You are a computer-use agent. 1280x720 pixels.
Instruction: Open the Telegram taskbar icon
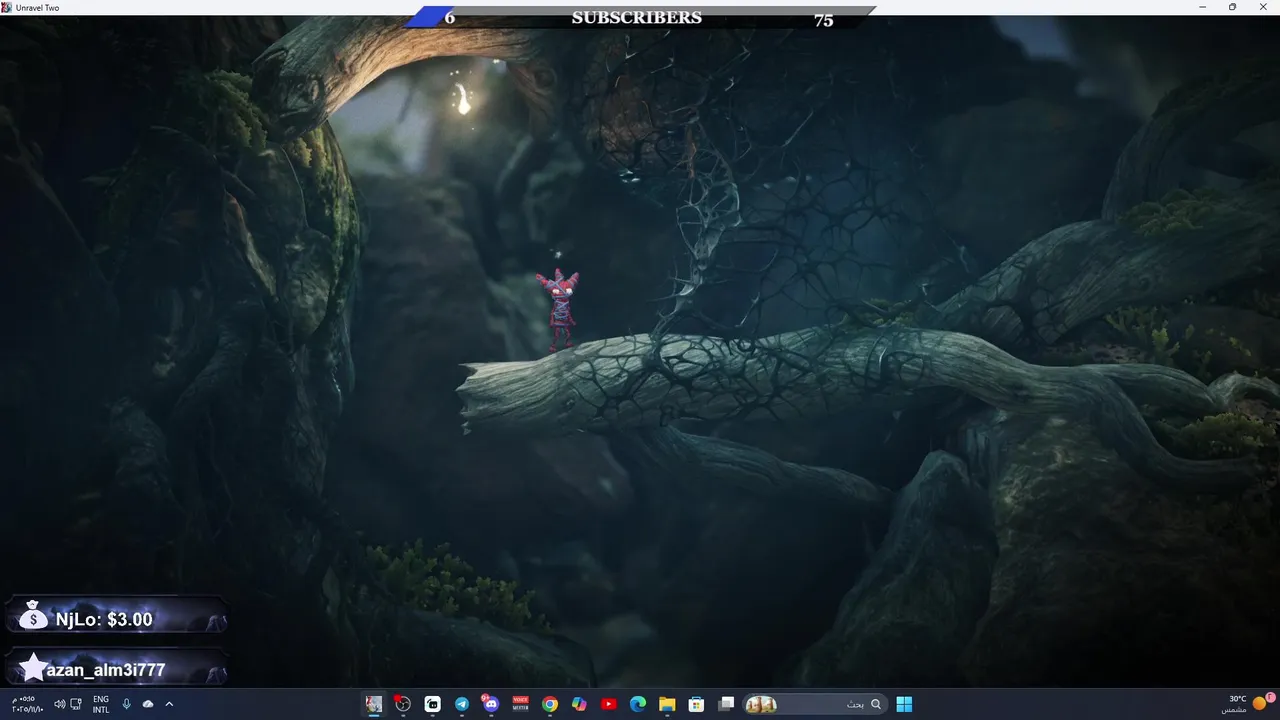(462, 704)
